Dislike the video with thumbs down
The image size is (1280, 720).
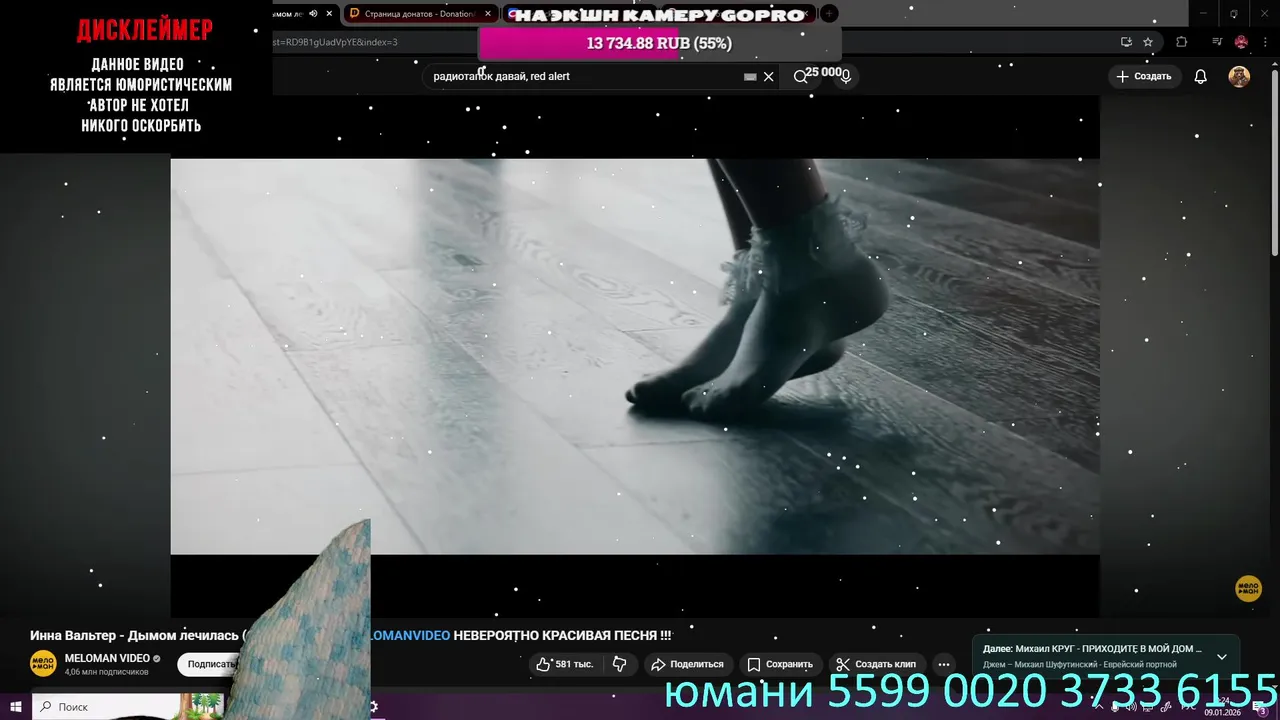pyautogui.click(x=620, y=664)
